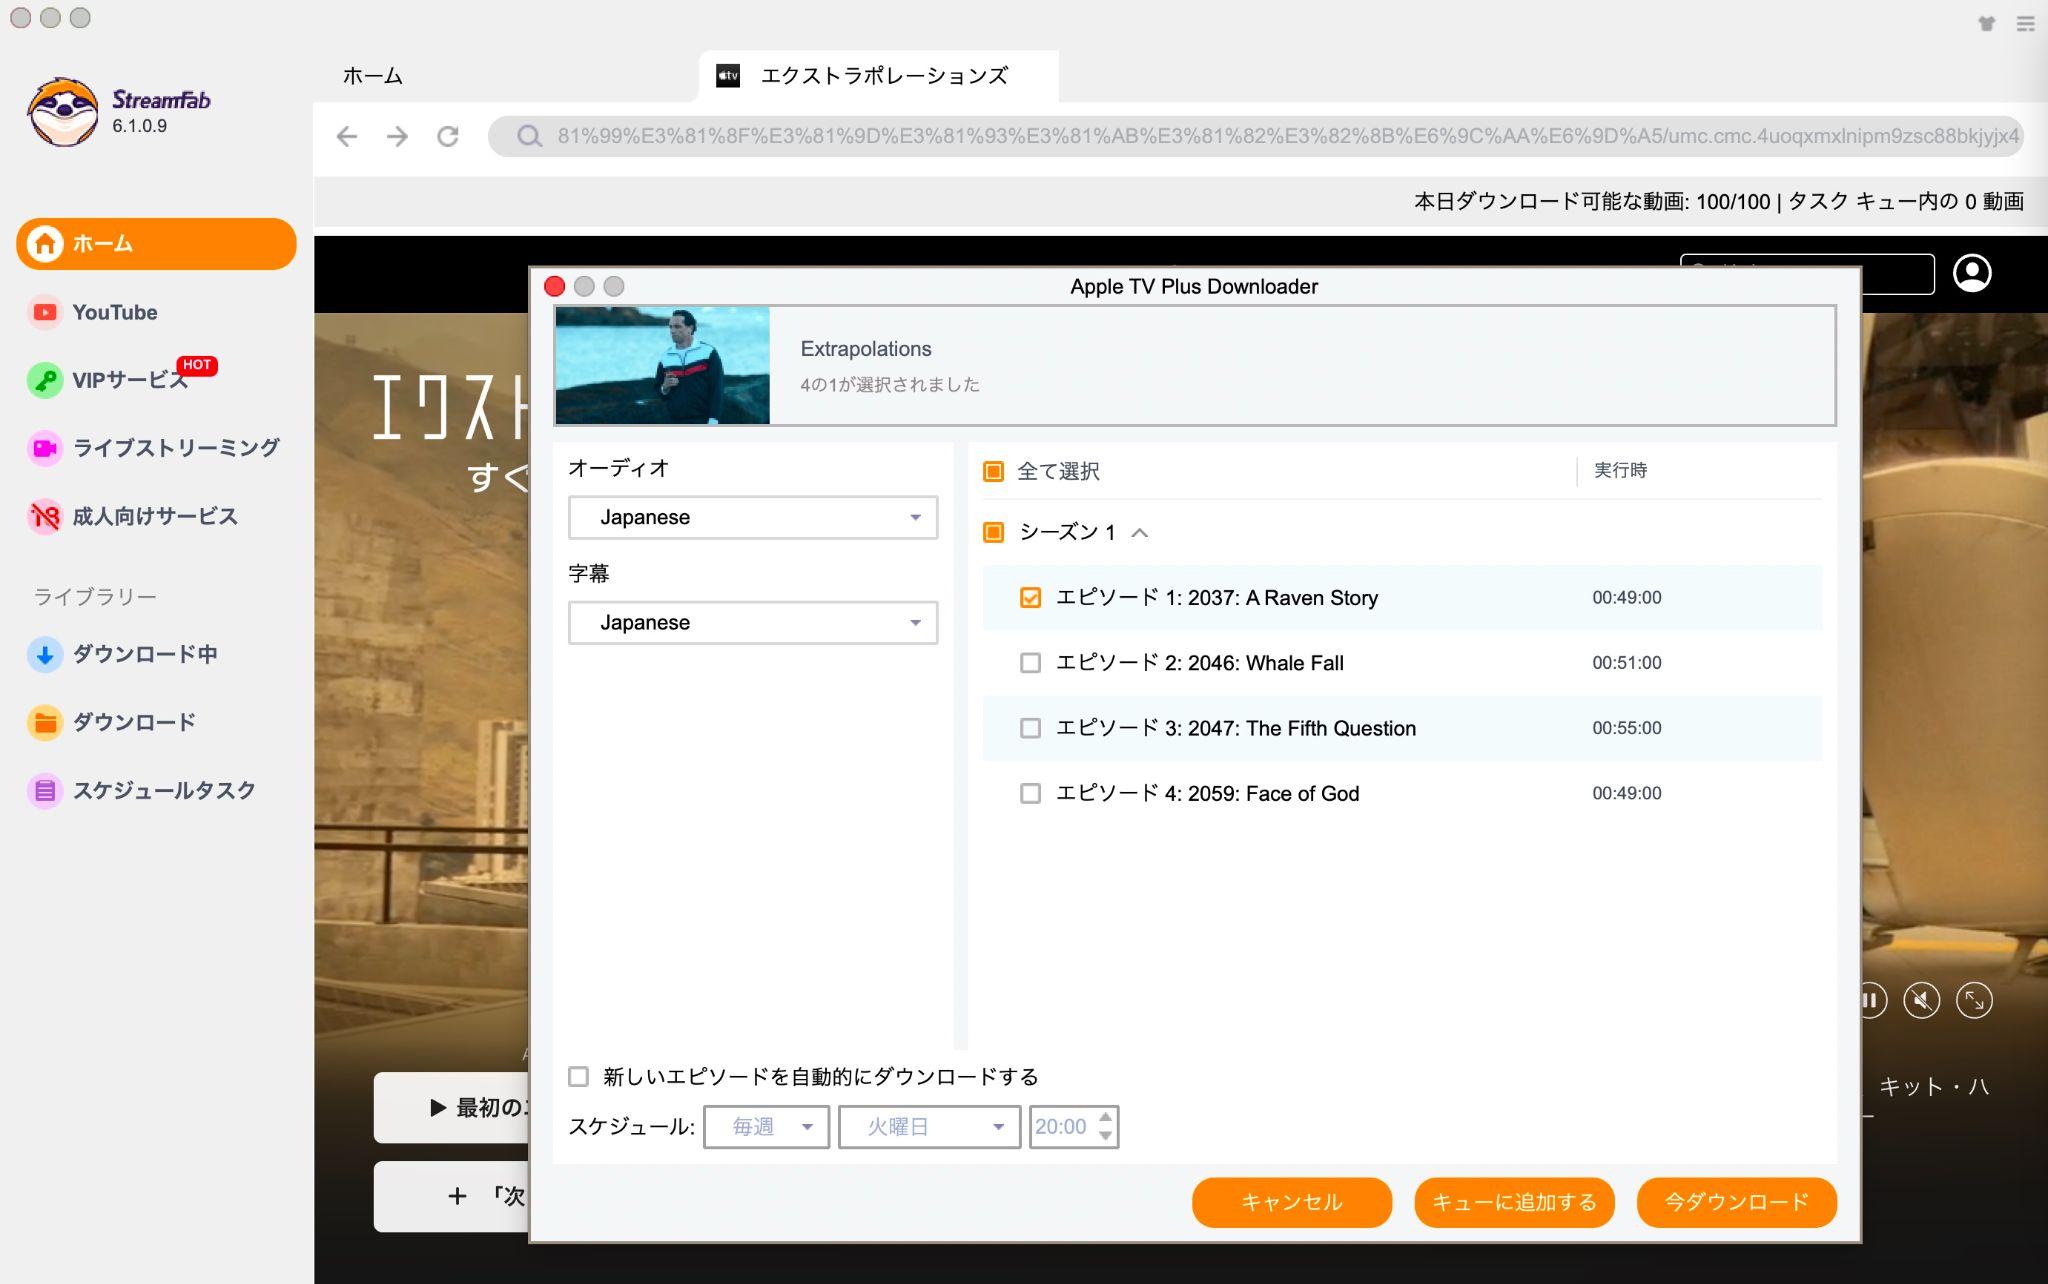Click the 実行時 column header
The image size is (2048, 1284).
coord(1620,470)
